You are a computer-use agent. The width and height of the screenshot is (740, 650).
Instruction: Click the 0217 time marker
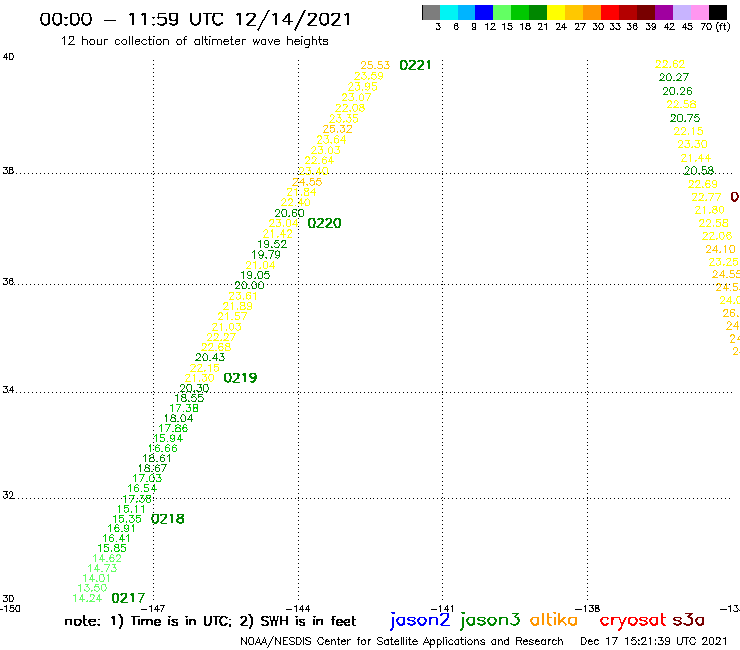[x=128, y=599]
